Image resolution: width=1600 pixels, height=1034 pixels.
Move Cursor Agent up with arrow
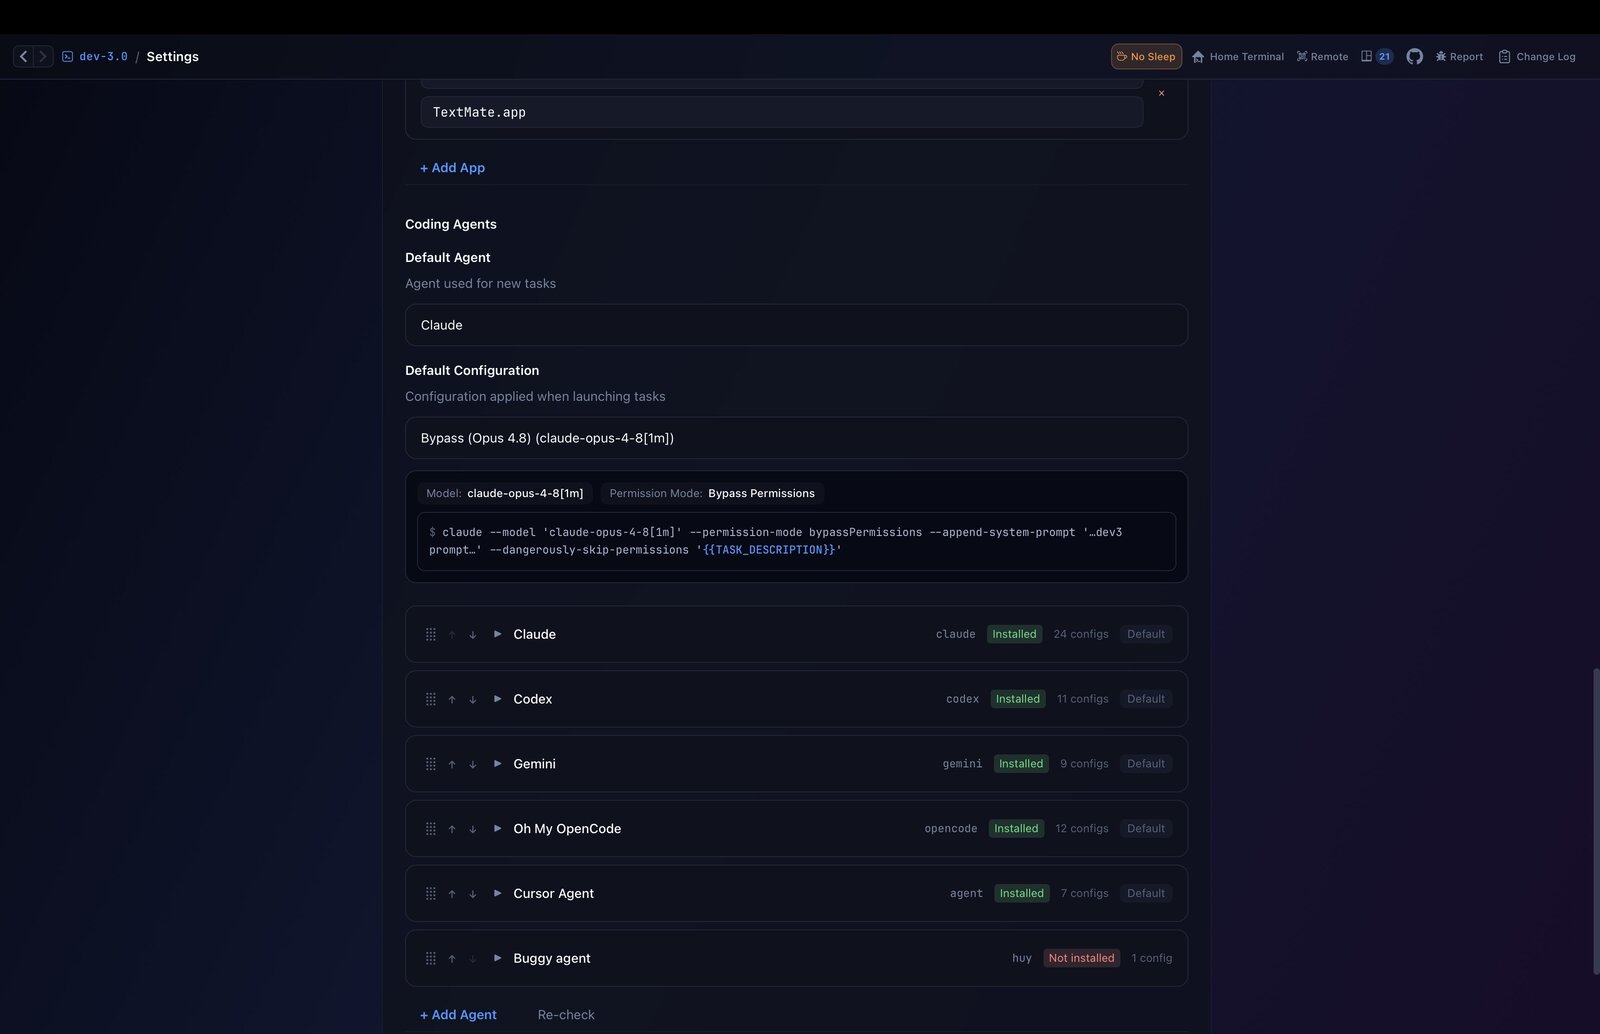(452, 895)
